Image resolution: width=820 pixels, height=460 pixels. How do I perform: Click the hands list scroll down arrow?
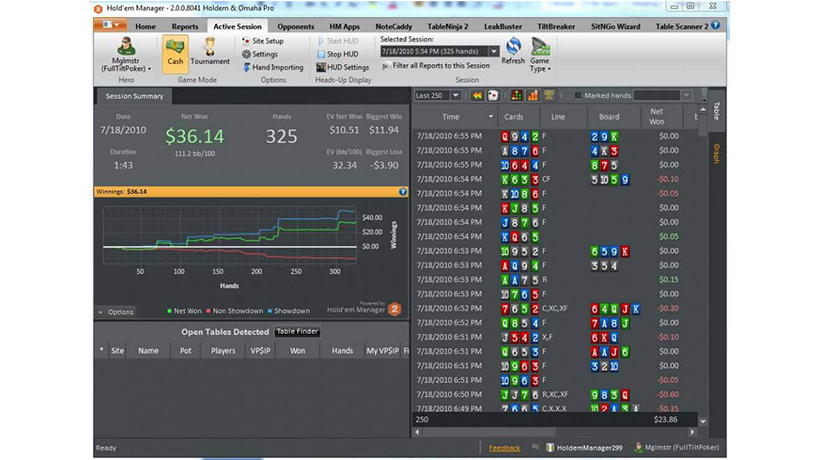(702, 421)
